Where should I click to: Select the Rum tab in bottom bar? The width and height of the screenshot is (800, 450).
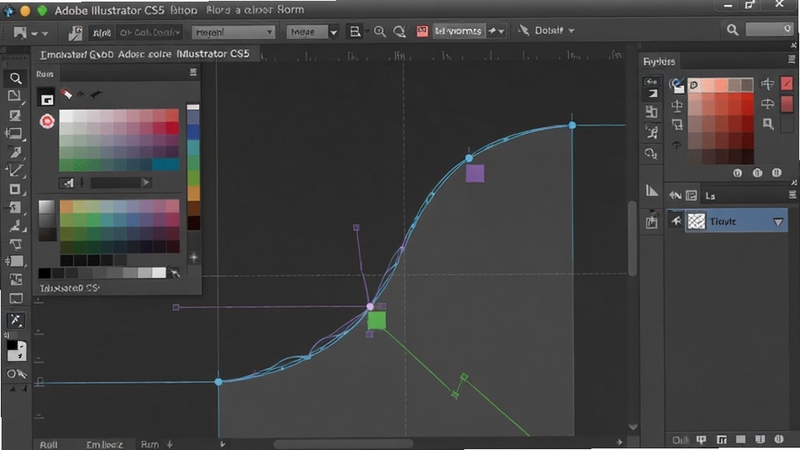pyautogui.click(x=149, y=445)
